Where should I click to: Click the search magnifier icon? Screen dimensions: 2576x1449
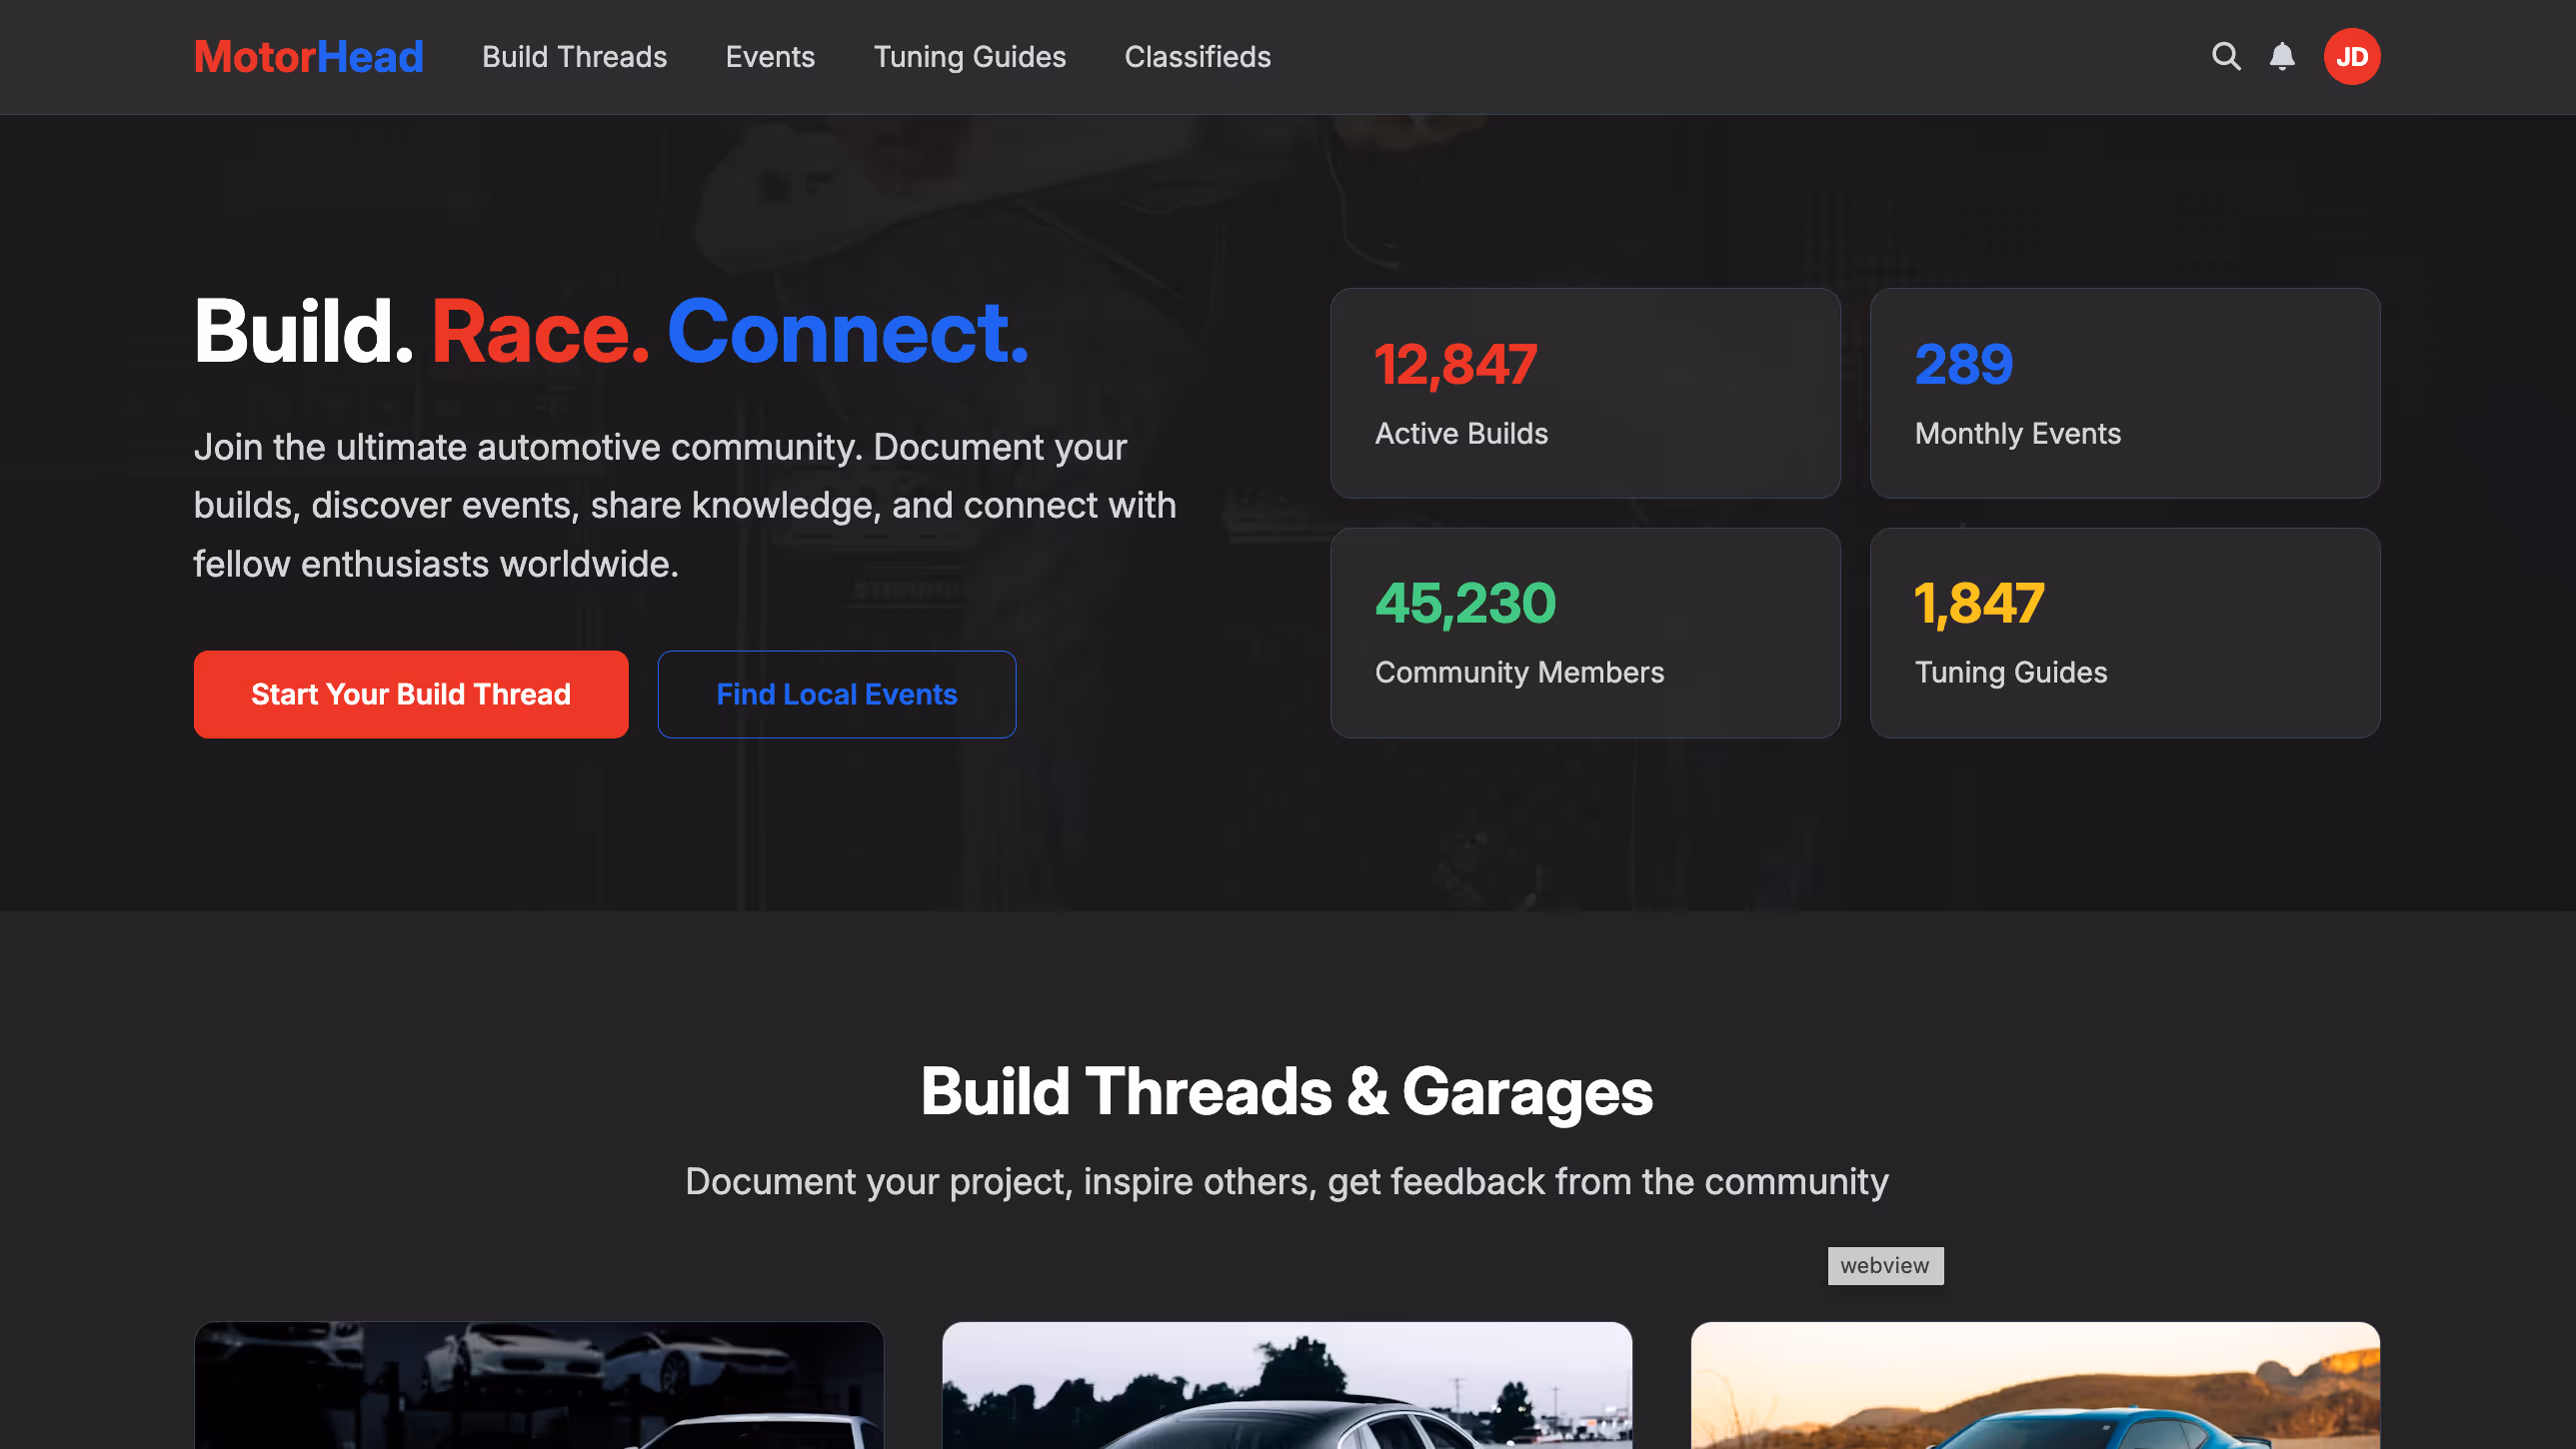2225,56
